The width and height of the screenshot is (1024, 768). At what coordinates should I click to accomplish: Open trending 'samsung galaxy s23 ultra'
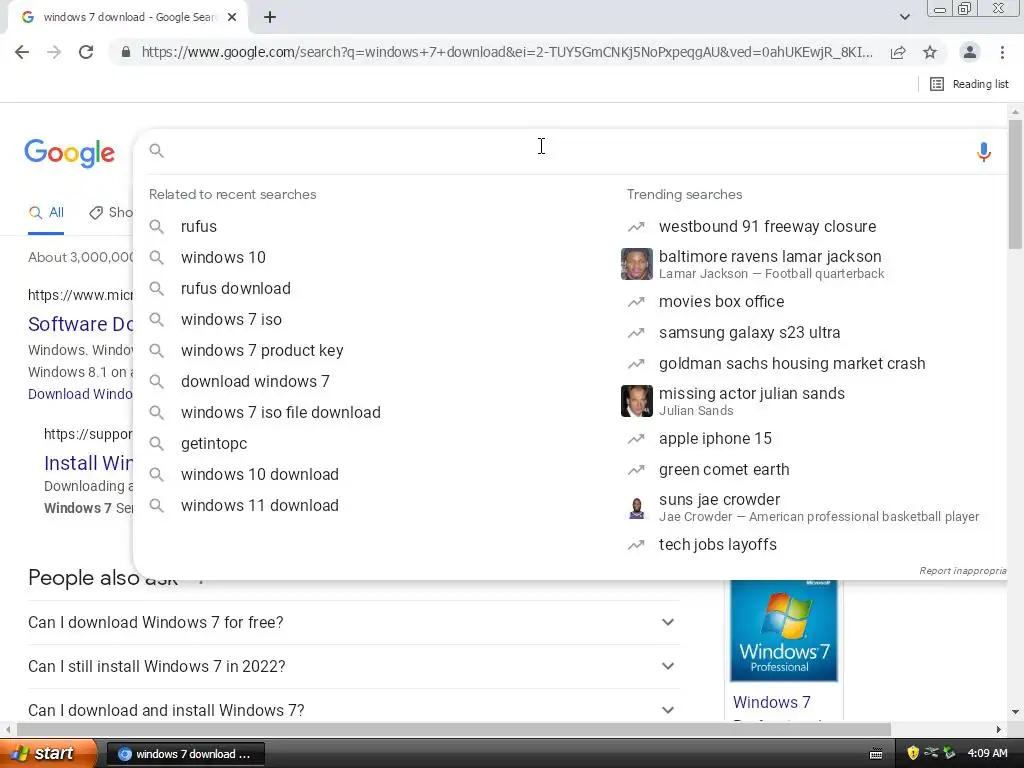click(x=749, y=332)
